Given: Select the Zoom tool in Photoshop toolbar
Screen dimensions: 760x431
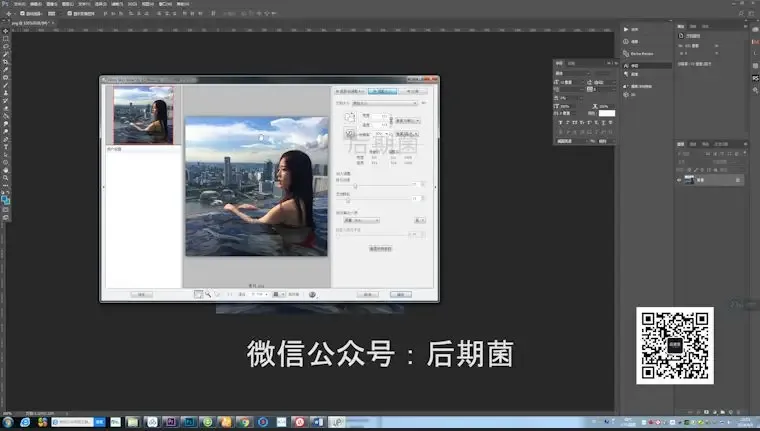Looking at the screenshot, I should (x=7, y=178).
